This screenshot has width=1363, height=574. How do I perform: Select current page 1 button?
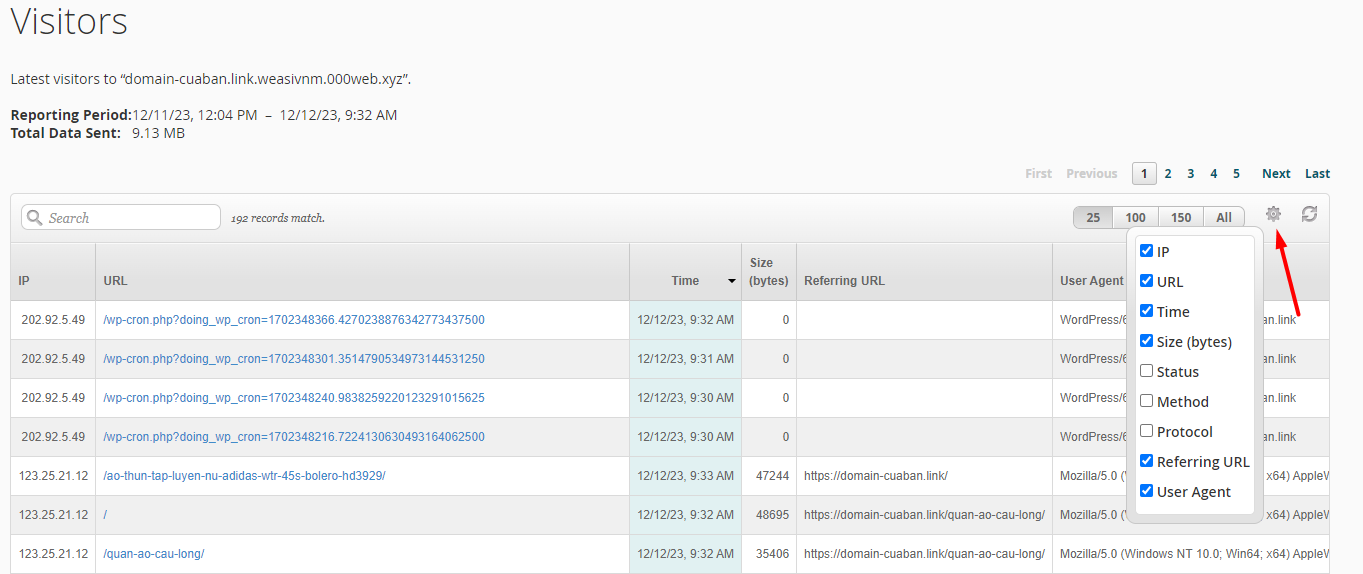coord(1144,174)
